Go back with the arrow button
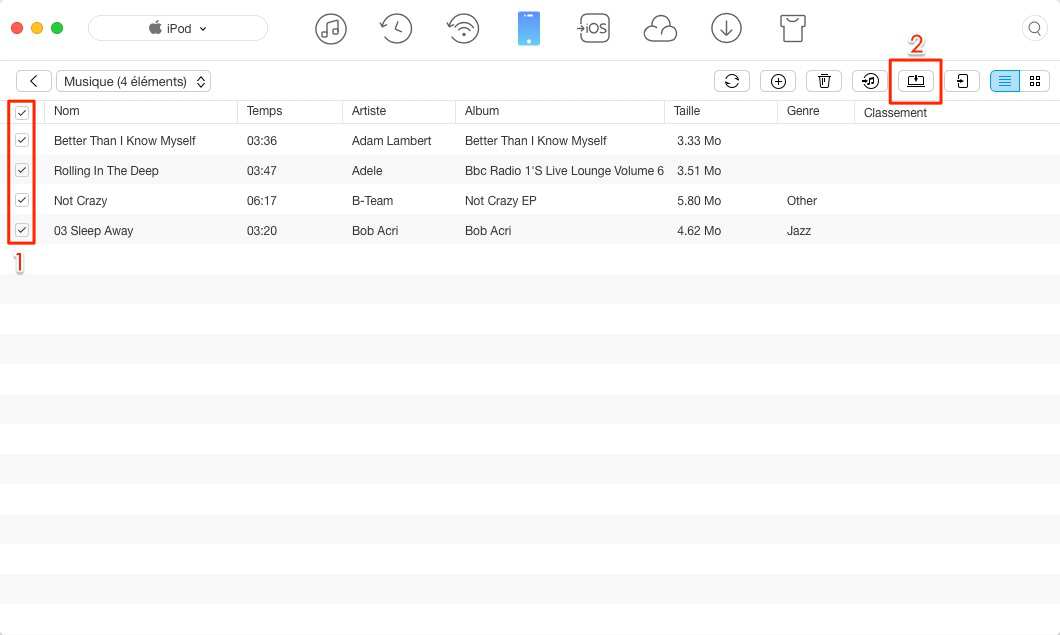The image size is (1060, 635). point(34,81)
